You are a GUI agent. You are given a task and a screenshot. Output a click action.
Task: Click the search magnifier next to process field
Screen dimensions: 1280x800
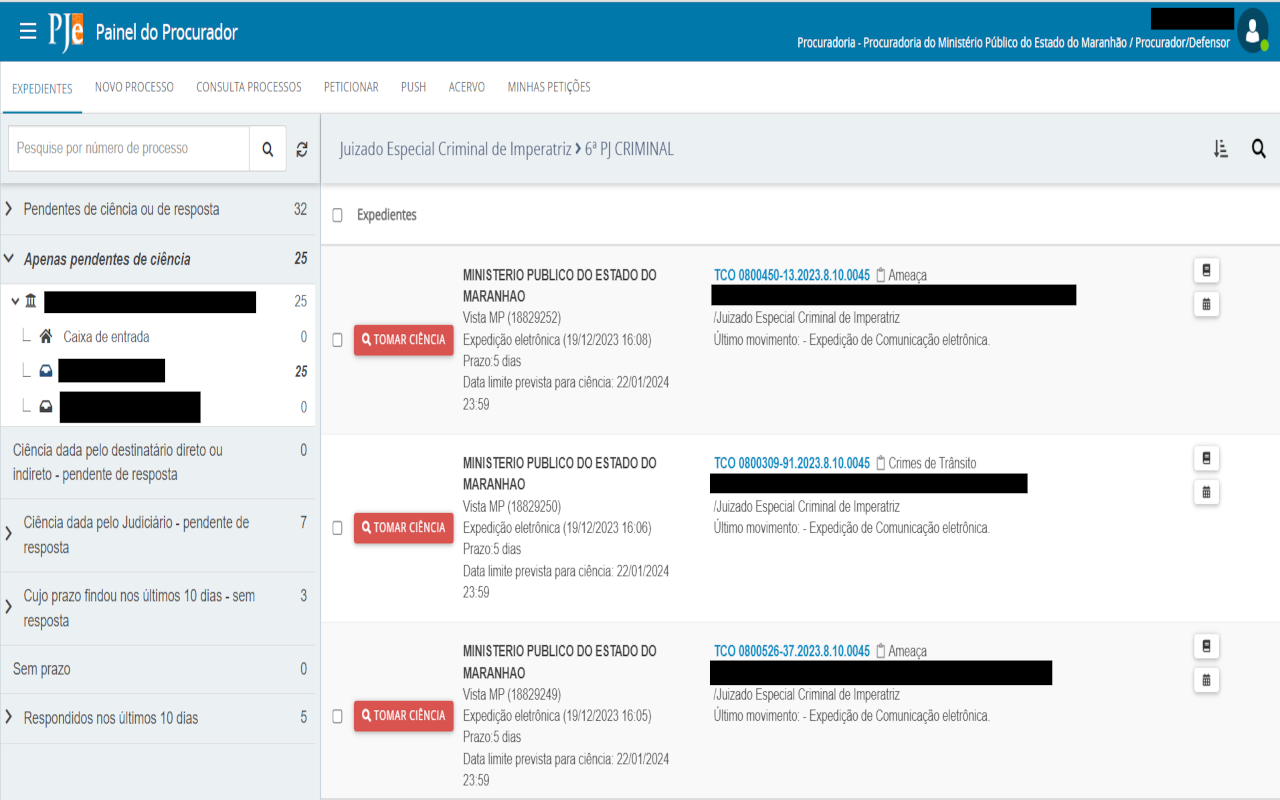(x=268, y=149)
